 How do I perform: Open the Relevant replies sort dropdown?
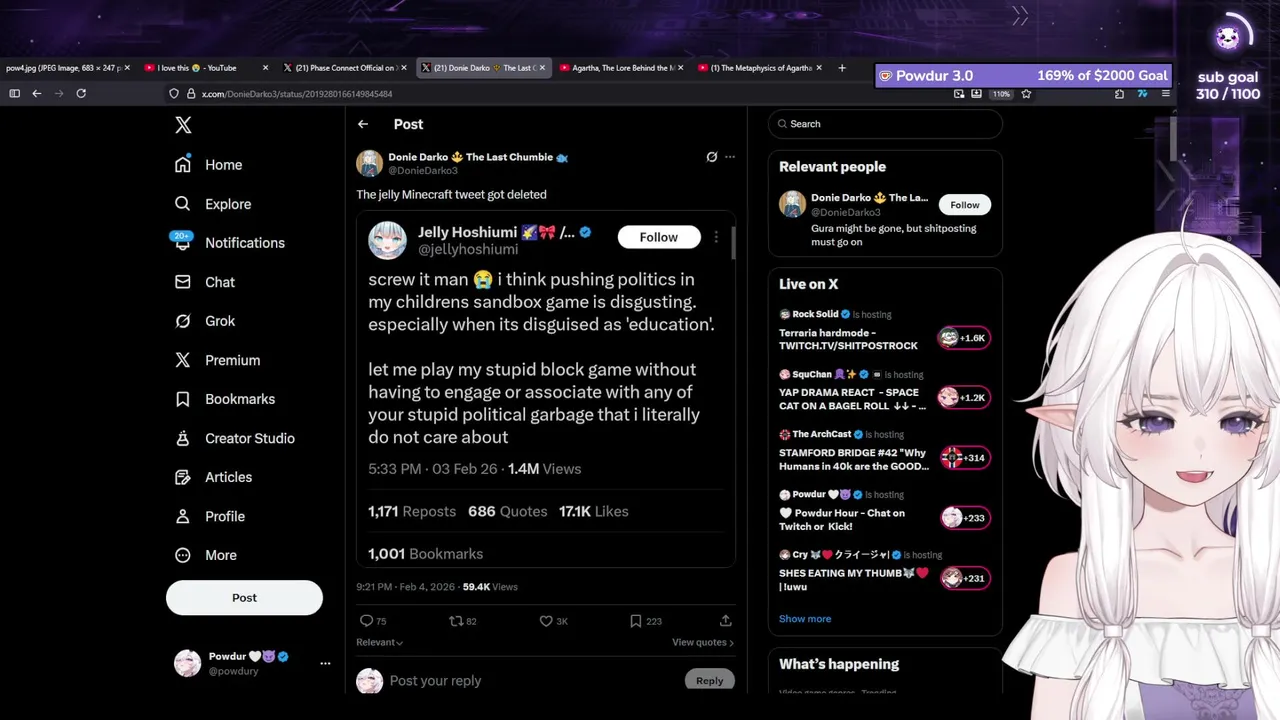point(380,642)
